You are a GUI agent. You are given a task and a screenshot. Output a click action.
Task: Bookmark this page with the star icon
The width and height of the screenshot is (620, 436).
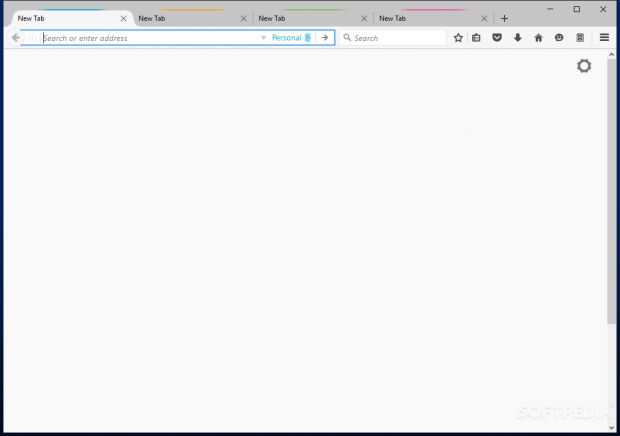(458, 38)
